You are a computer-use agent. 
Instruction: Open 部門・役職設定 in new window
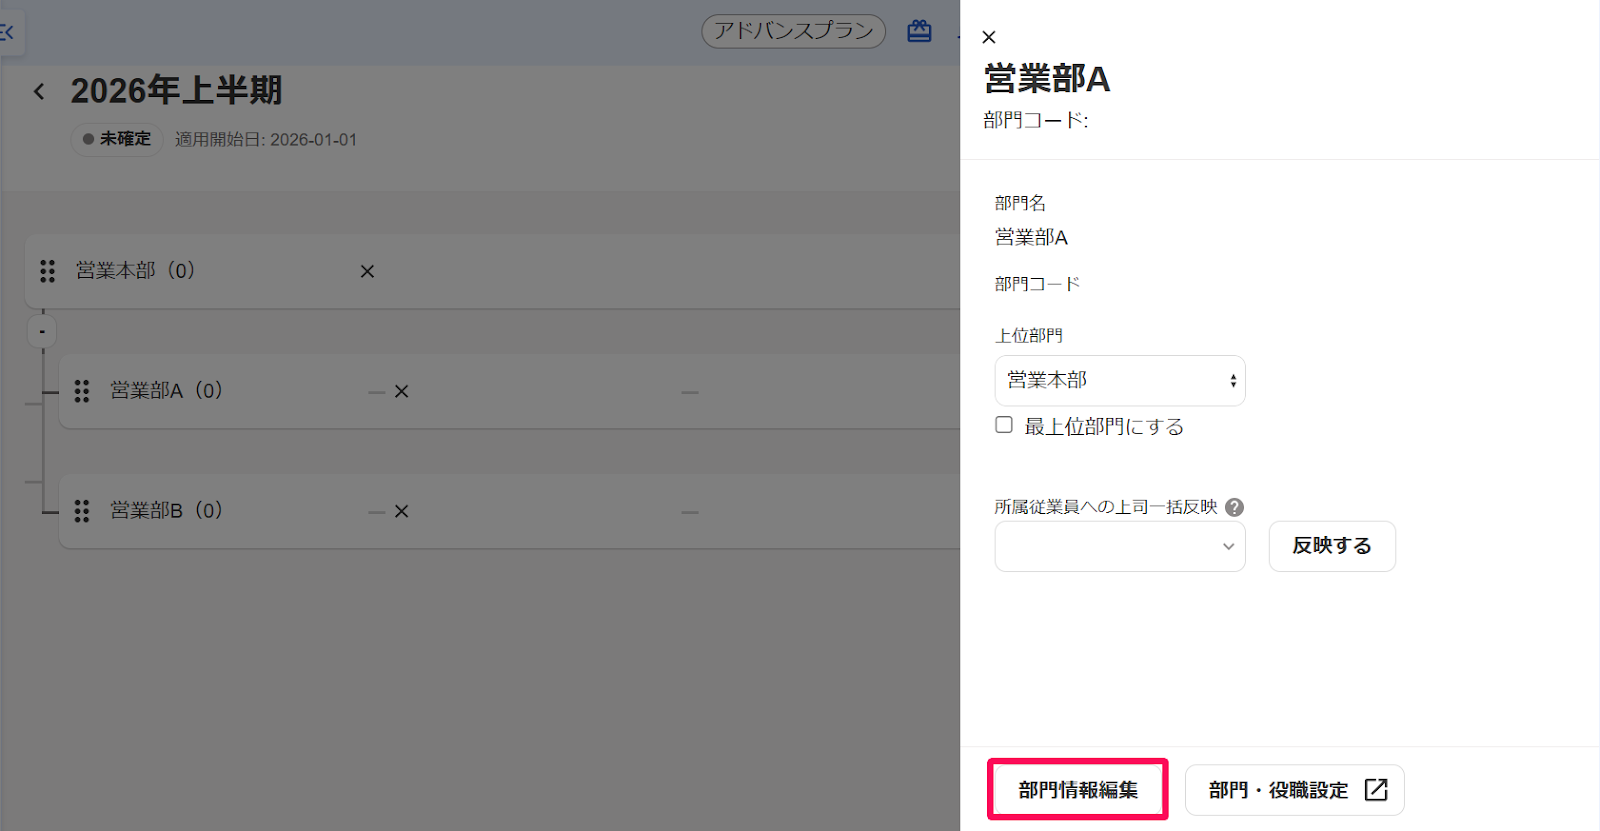(1295, 790)
